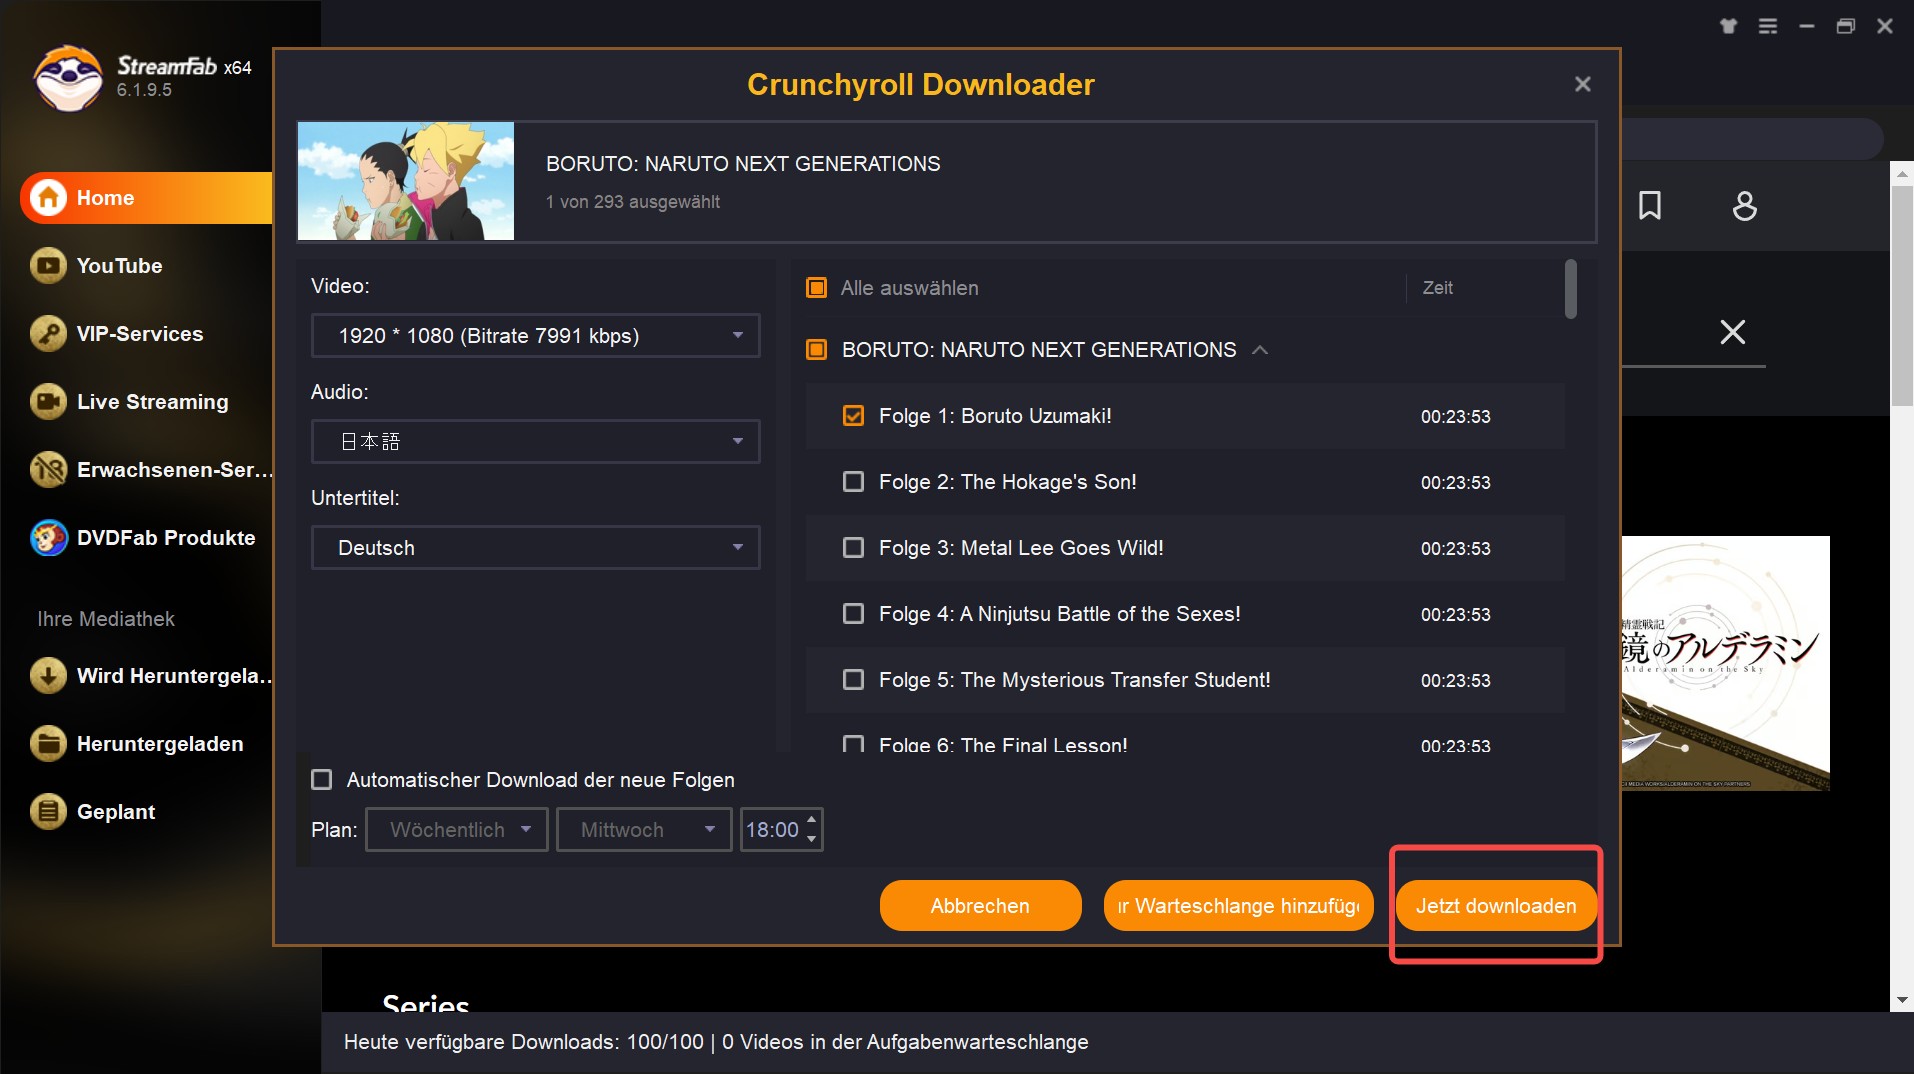1914x1074 pixels.
Task: Click Zur Warteschlange hinzufügen button
Action: [1238, 906]
